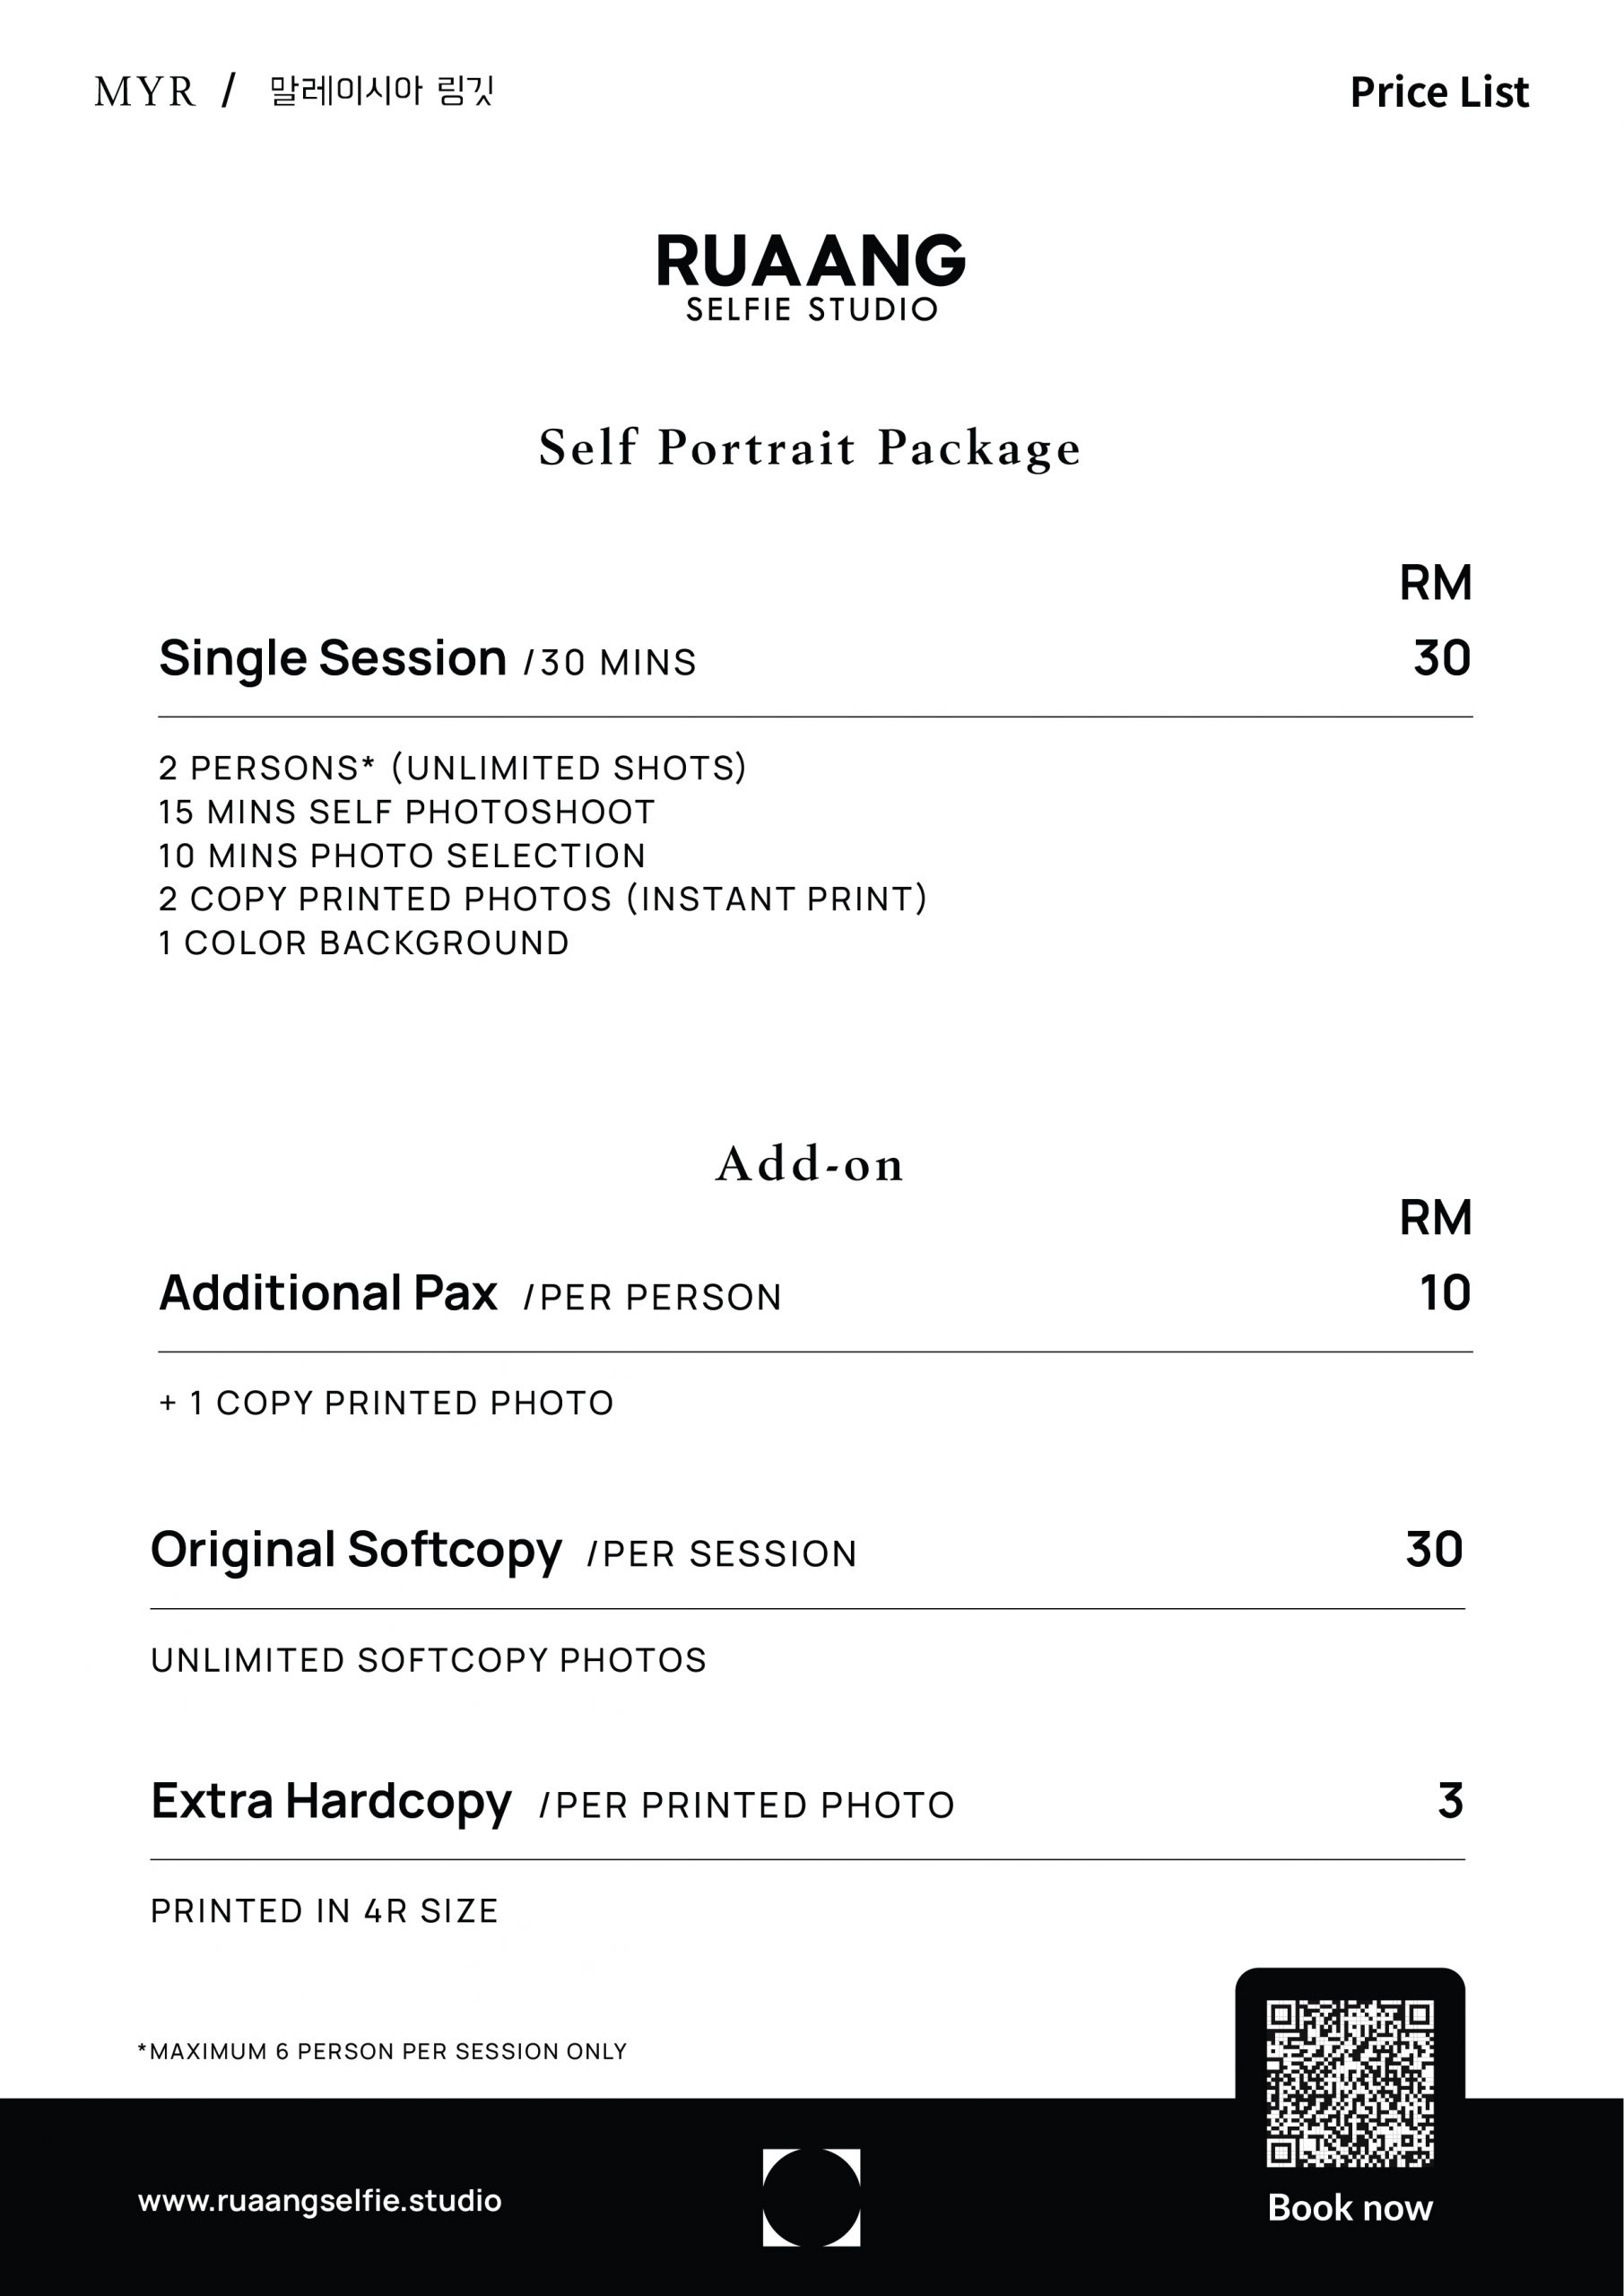Click the Single Session price 30

1441,658
